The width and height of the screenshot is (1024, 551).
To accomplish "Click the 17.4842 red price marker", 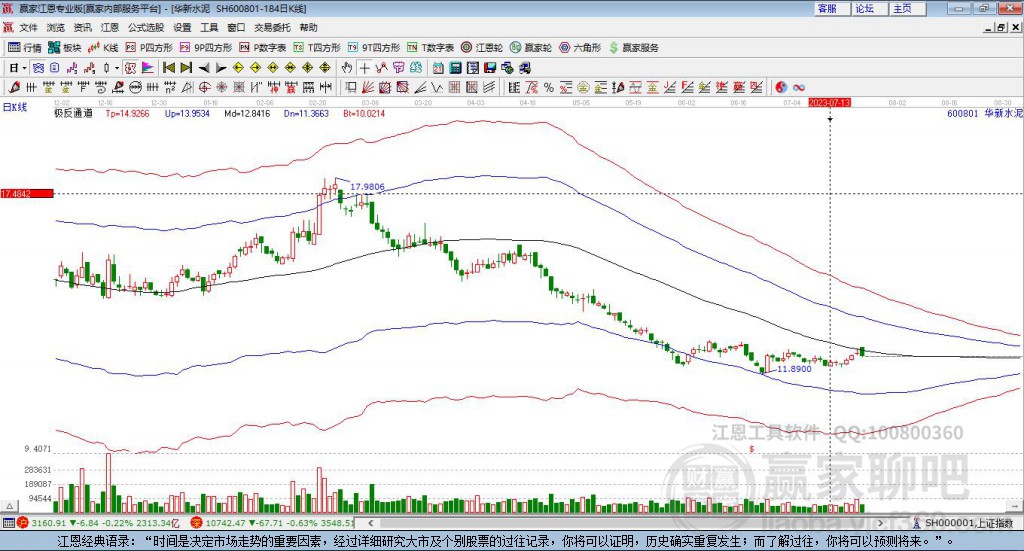I will tap(27, 194).
